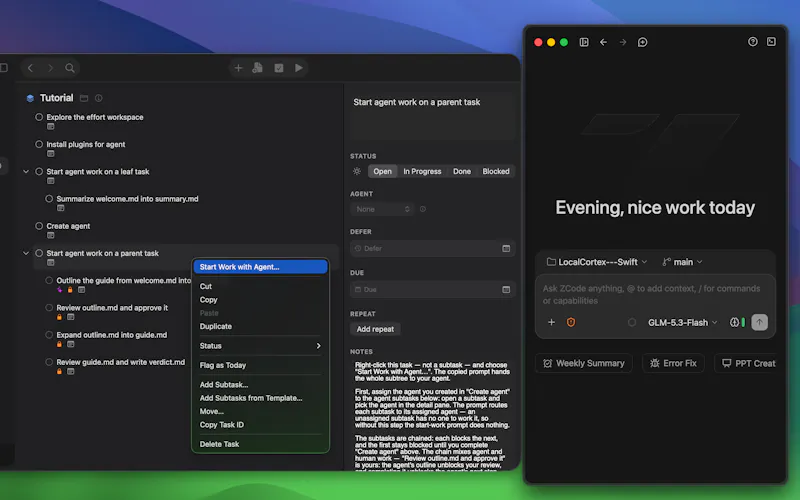This screenshot has width=800, height=500.
Task: Set status to Done
Action: [462, 171]
